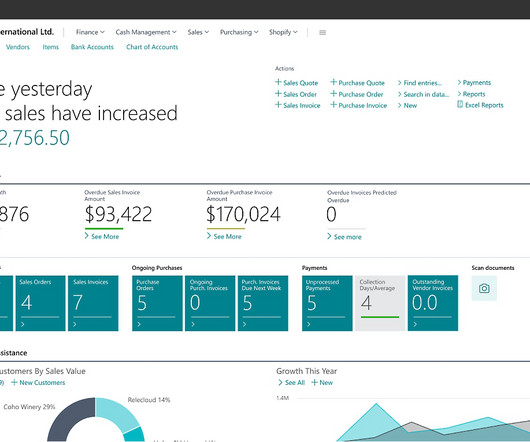The width and height of the screenshot is (530, 442).
Task: Go to Vendors list
Action: pos(18,47)
